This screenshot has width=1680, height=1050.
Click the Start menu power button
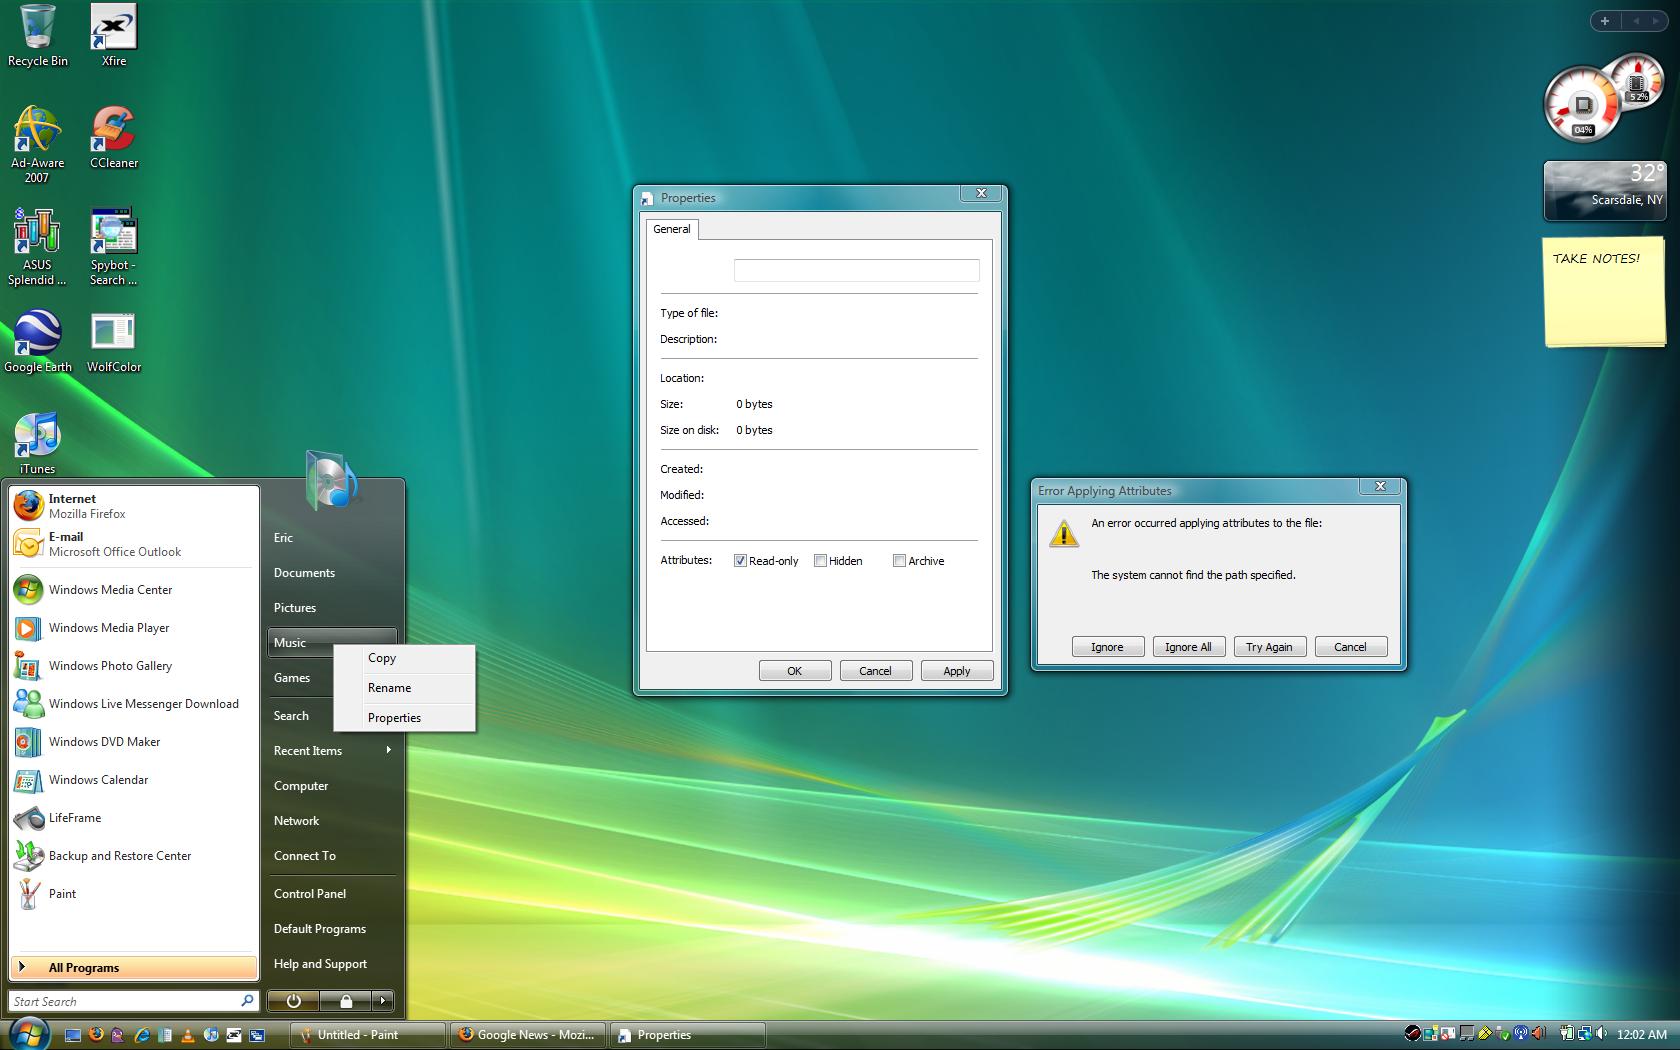click(x=293, y=1001)
